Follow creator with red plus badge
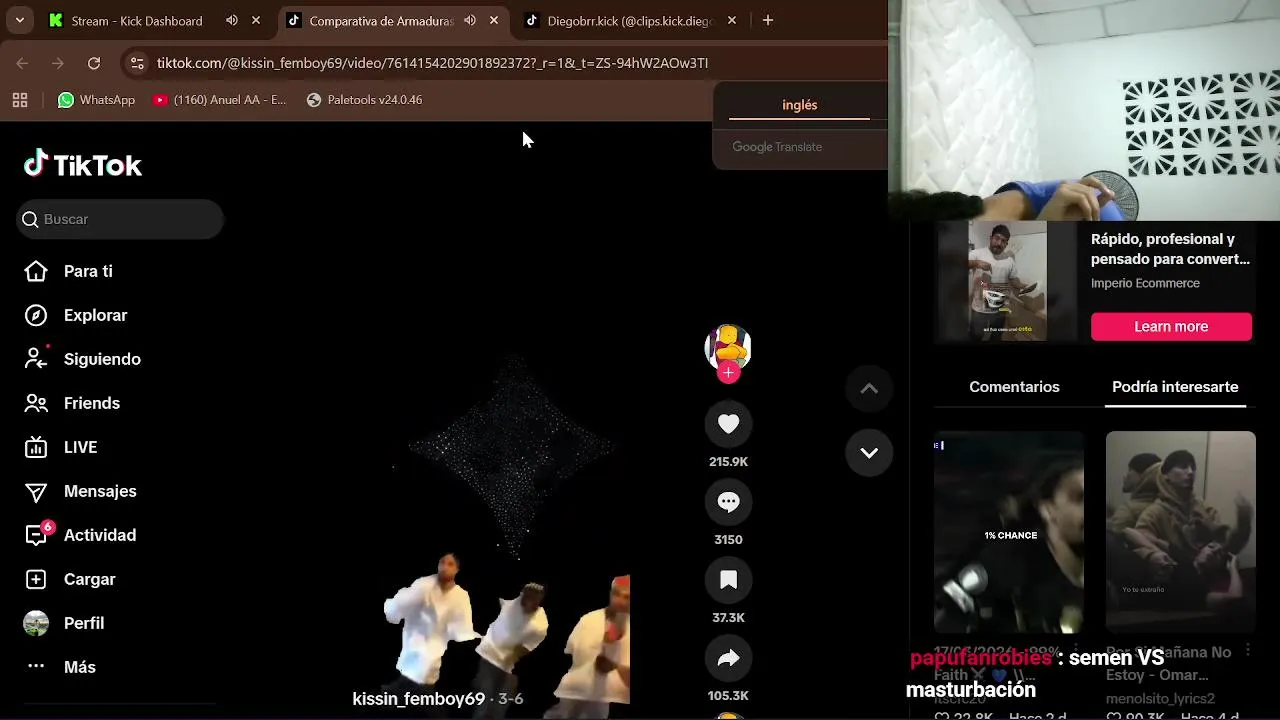 [x=728, y=372]
